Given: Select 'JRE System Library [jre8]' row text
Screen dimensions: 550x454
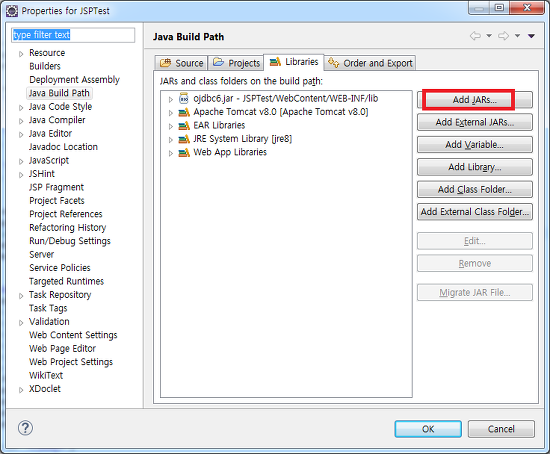Looking at the screenshot, I should pos(242,139).
